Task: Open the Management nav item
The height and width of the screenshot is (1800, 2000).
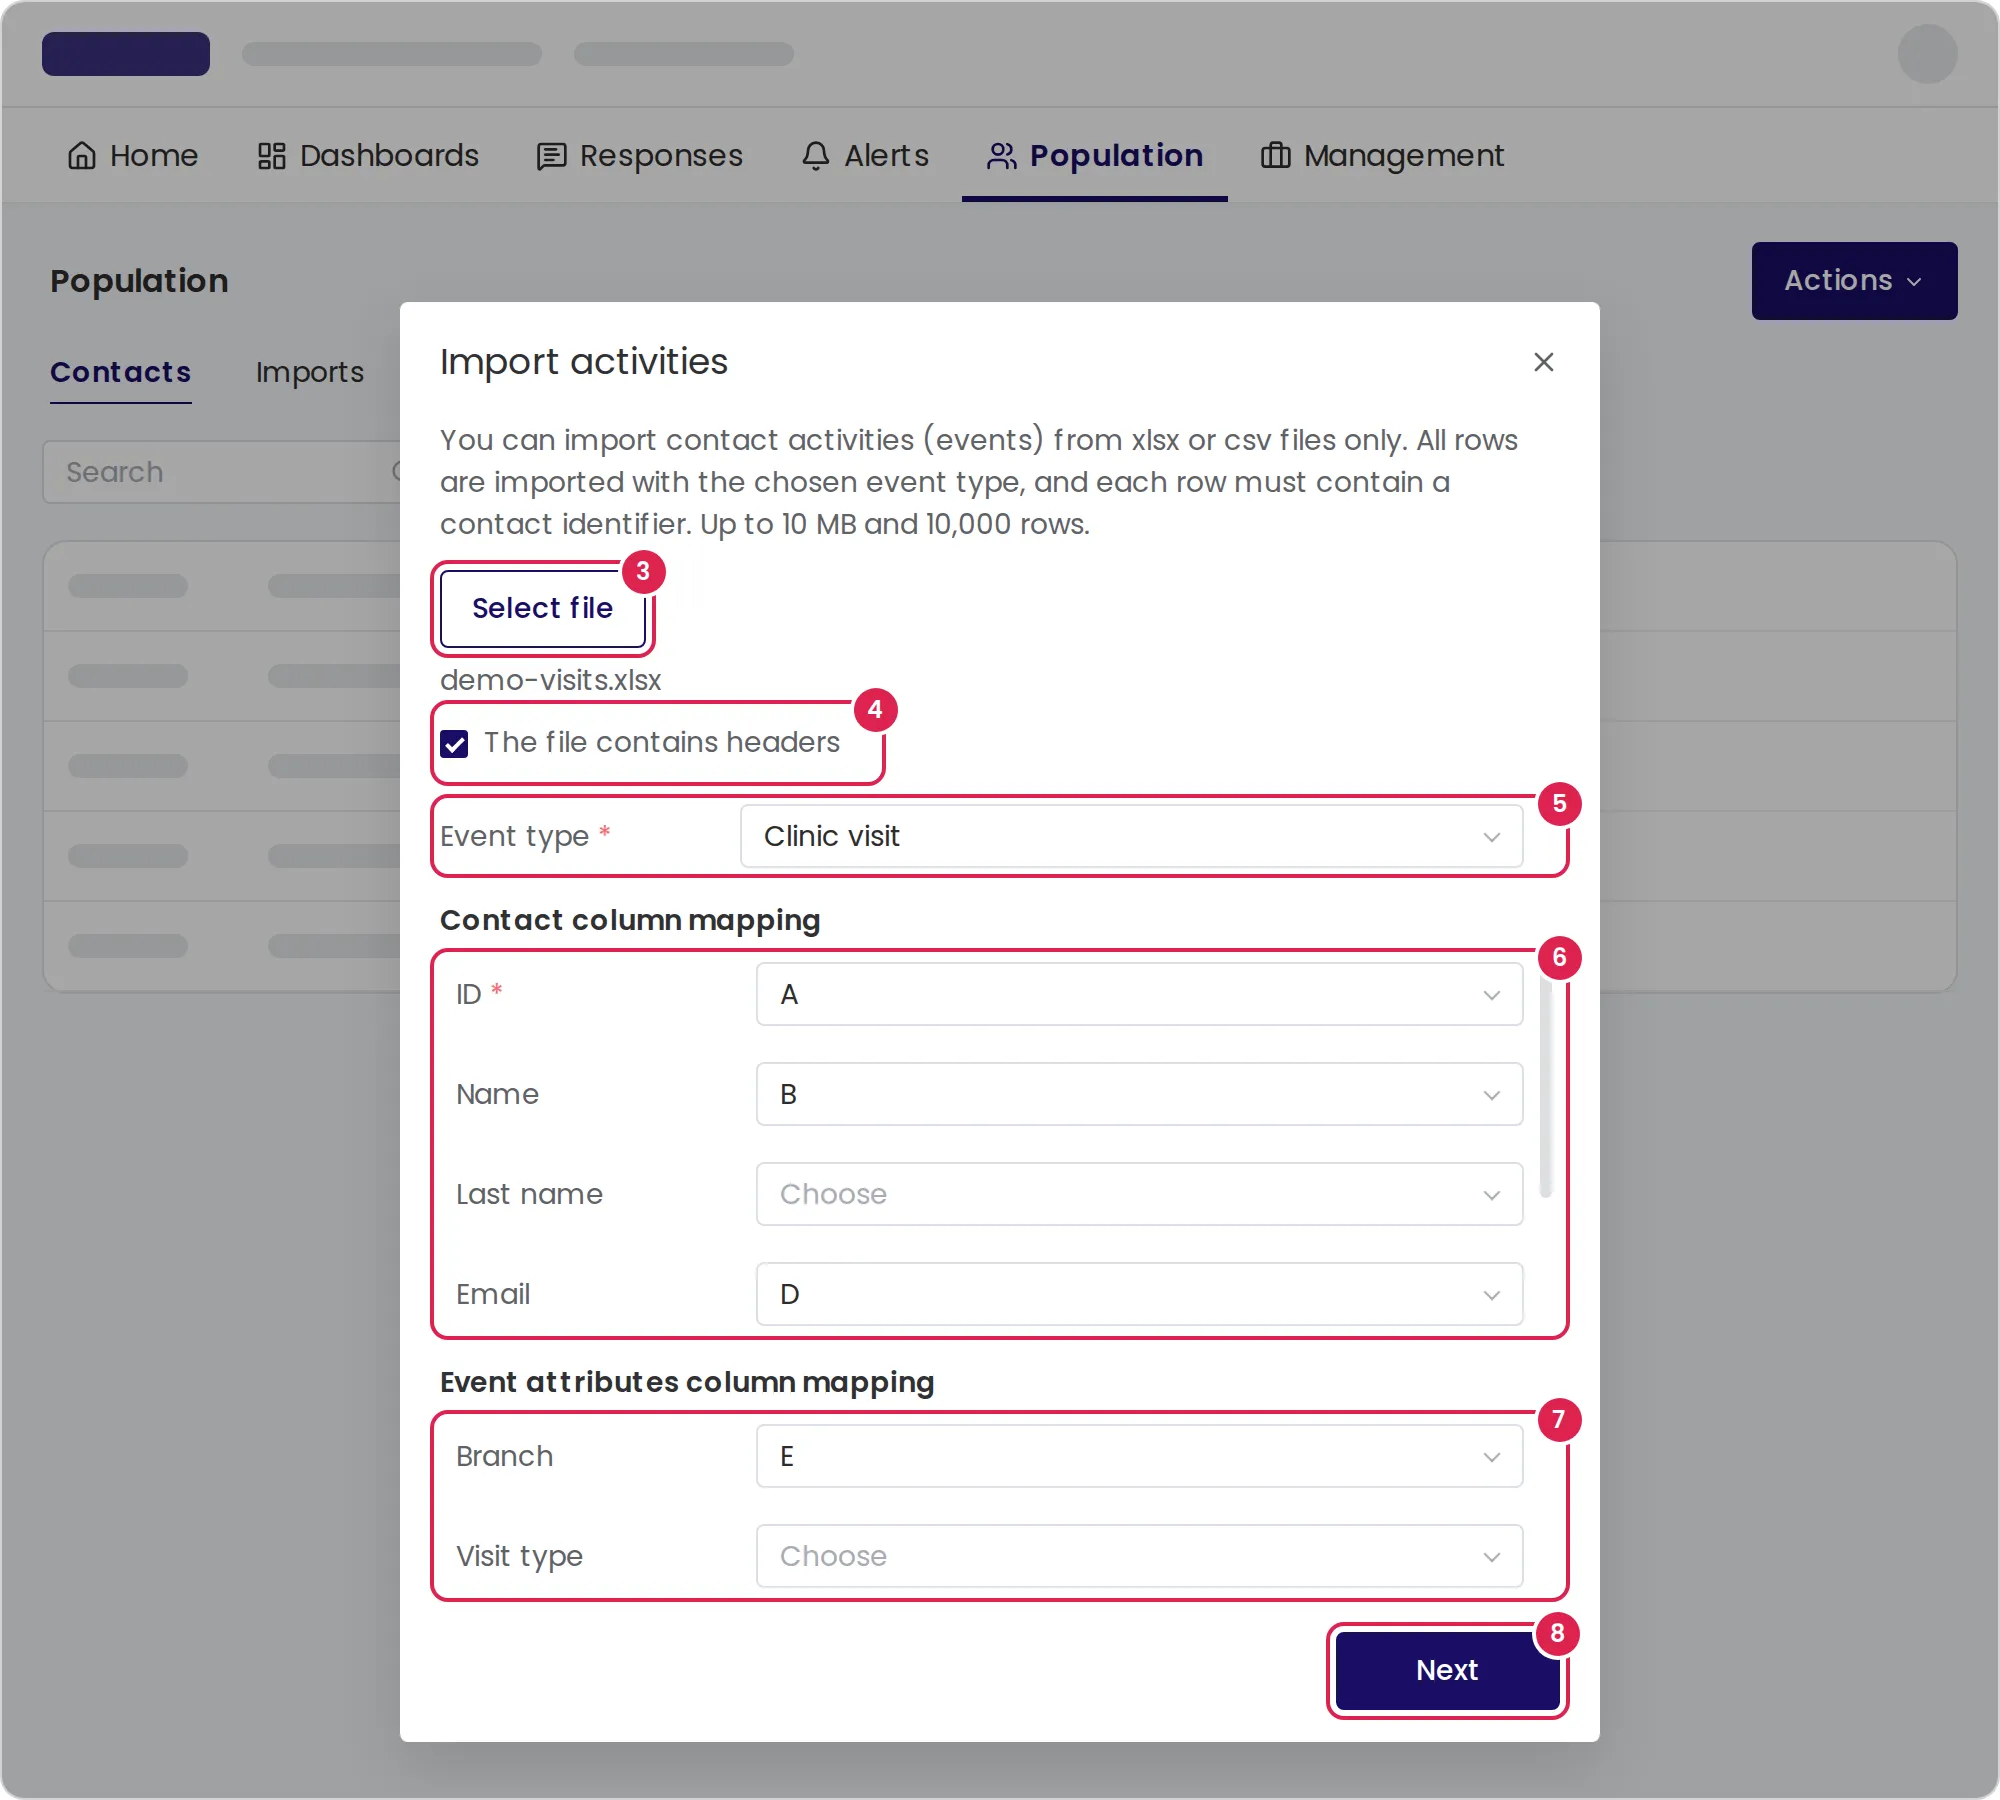Action: pyautogui.click(x=1382, y=156)
